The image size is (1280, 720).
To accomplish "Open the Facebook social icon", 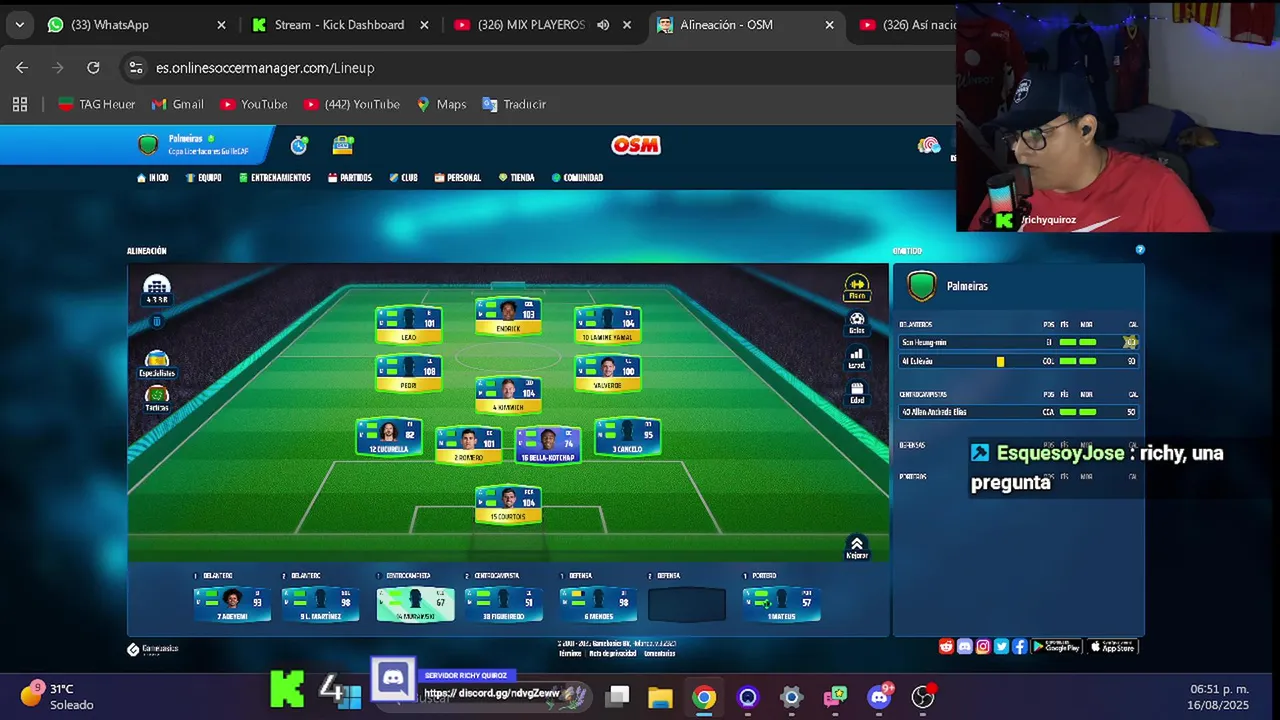I will (x=1020, y=647).
